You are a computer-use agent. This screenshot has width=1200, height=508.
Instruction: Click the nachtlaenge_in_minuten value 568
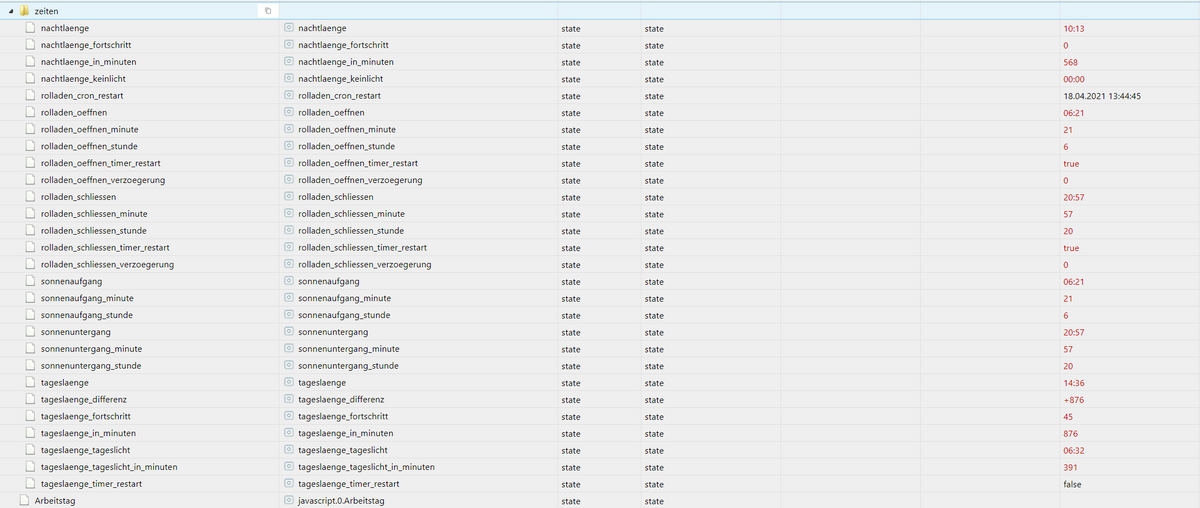pos(1070,62)
